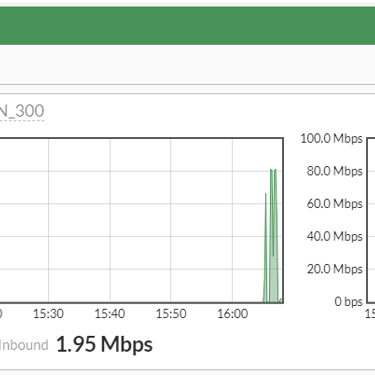
Task: Click the 0 bps axis label
Action: pyautogui.click(x=348, y=302)
